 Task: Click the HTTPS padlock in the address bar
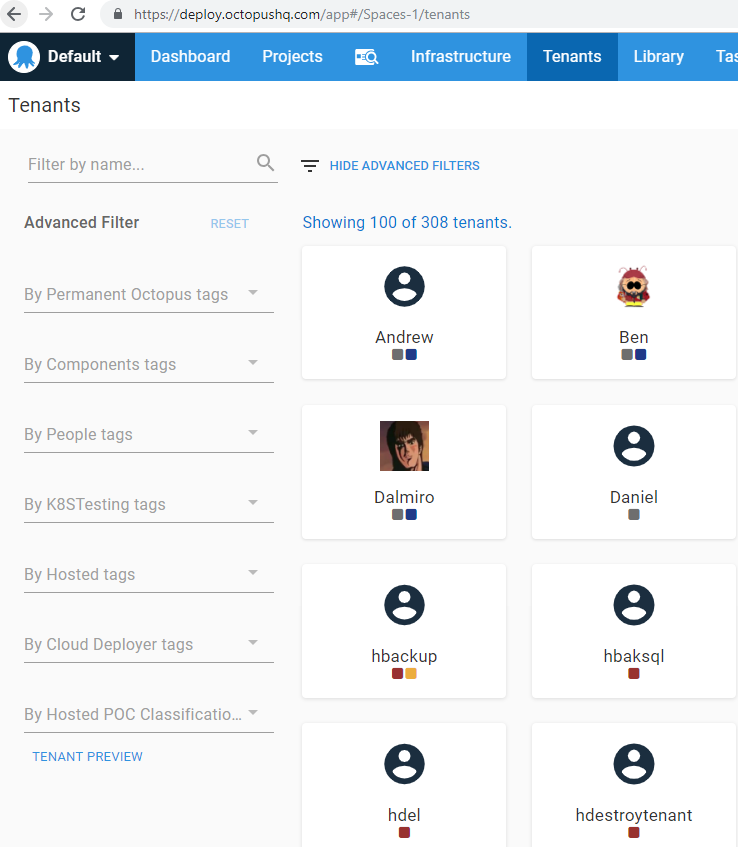pos(119,15)
